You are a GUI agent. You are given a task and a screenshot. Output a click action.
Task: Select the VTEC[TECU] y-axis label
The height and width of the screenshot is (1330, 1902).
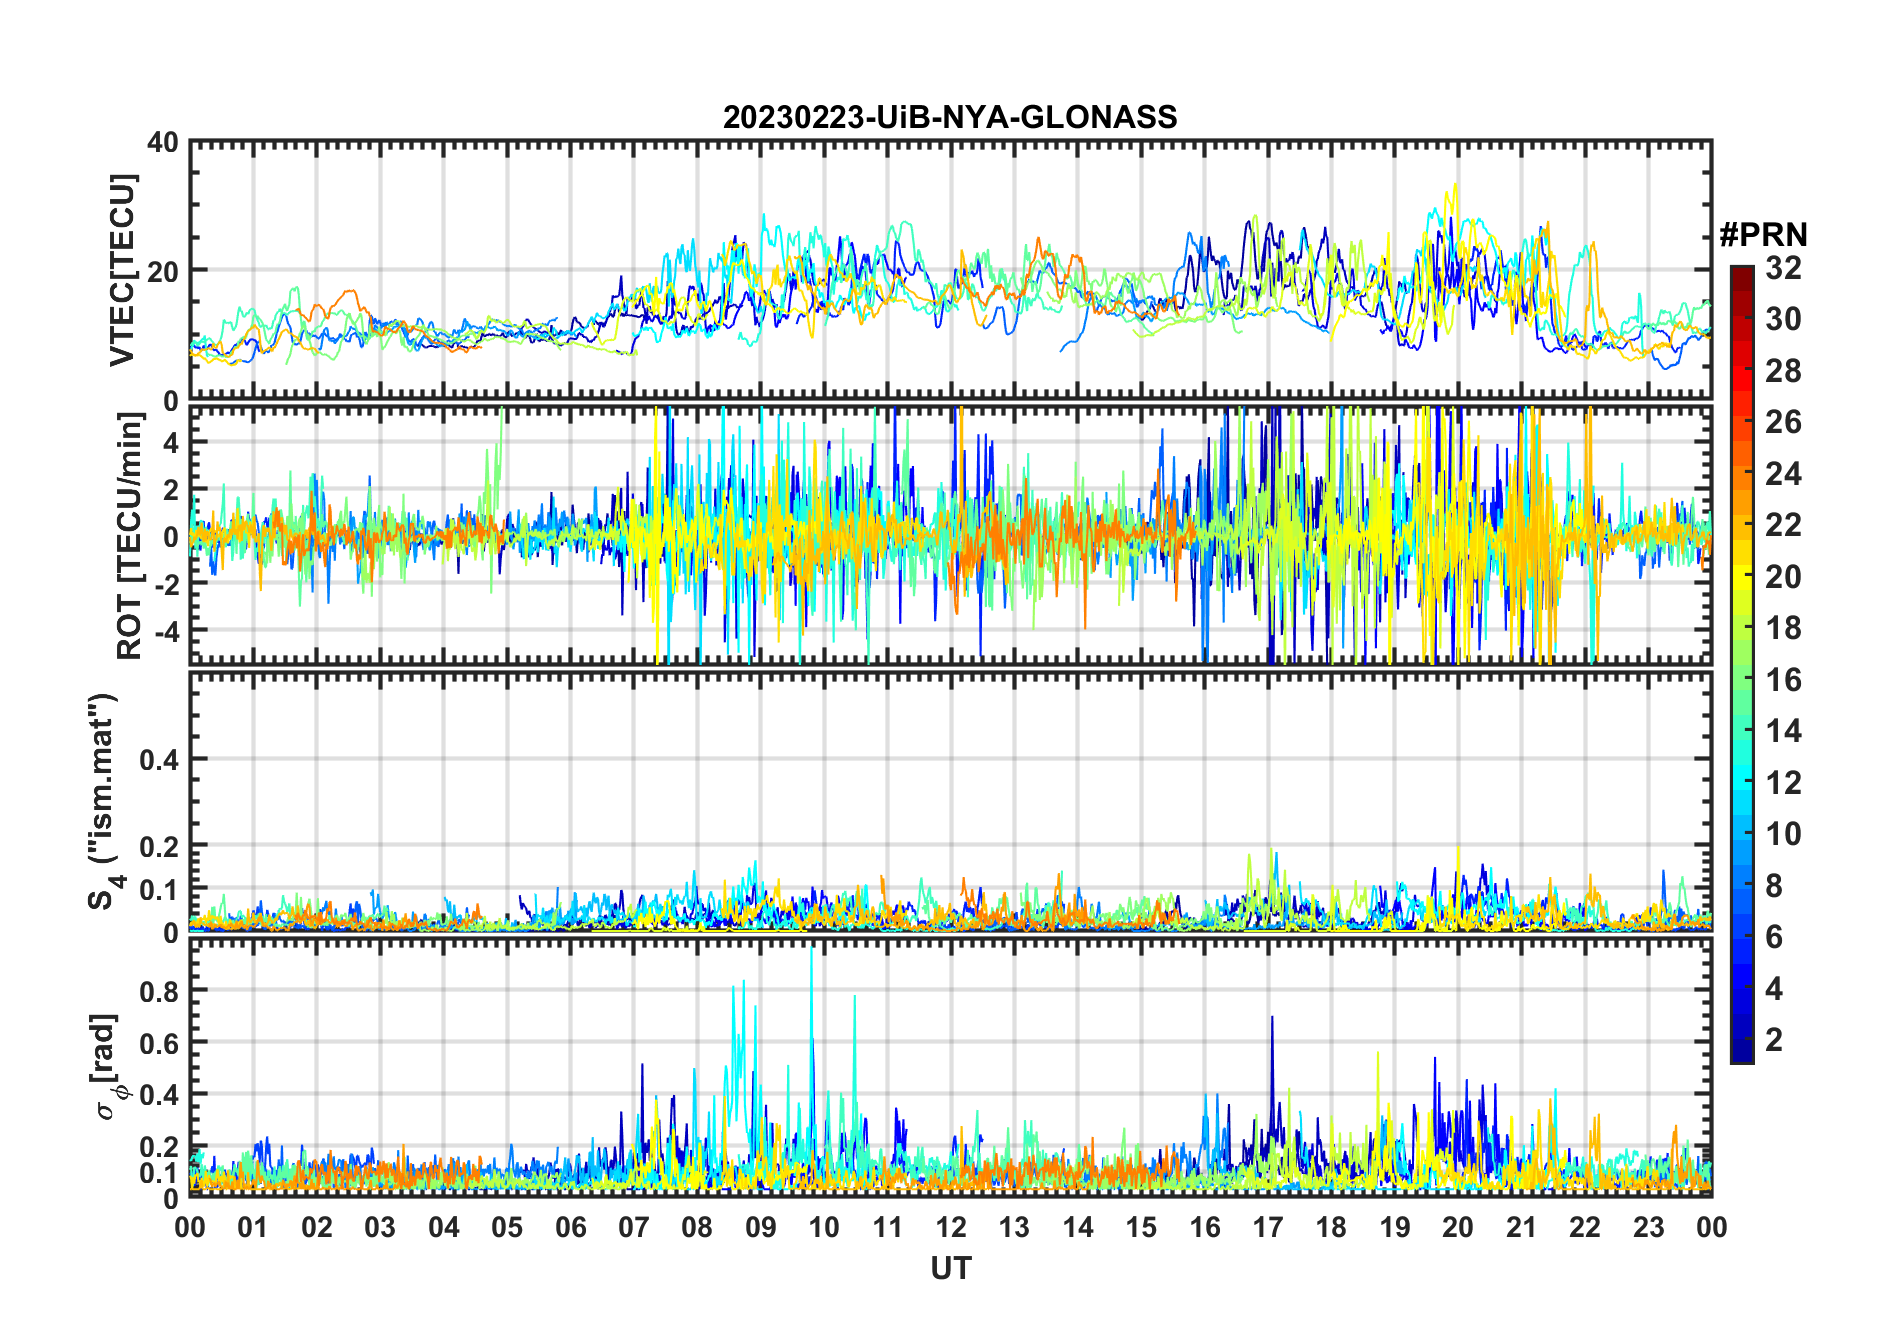[x=122, y=271]
